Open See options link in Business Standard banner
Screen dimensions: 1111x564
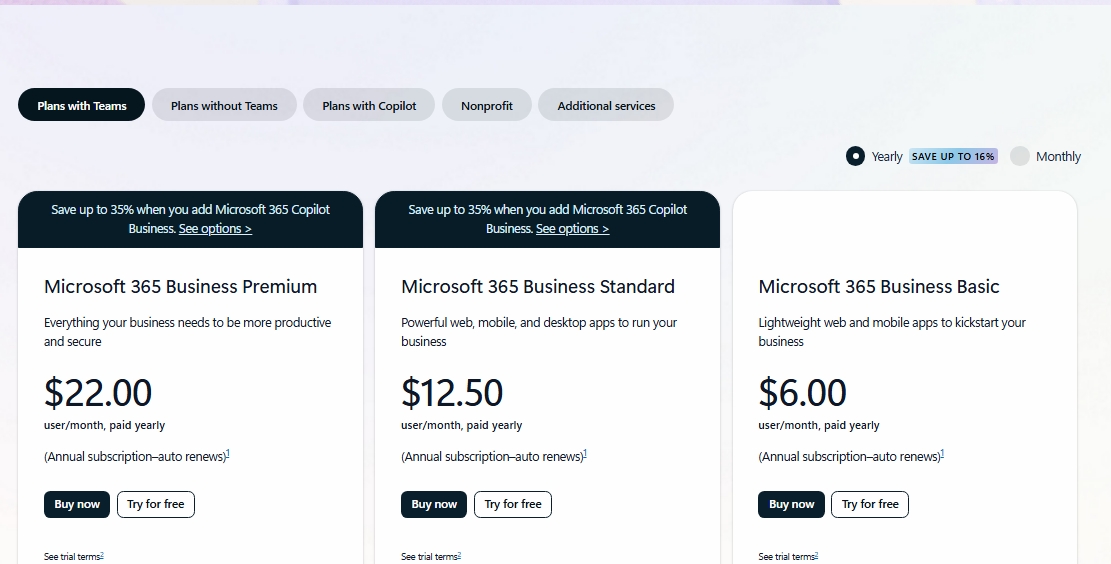pyautogui.click(x=573, y=229)
